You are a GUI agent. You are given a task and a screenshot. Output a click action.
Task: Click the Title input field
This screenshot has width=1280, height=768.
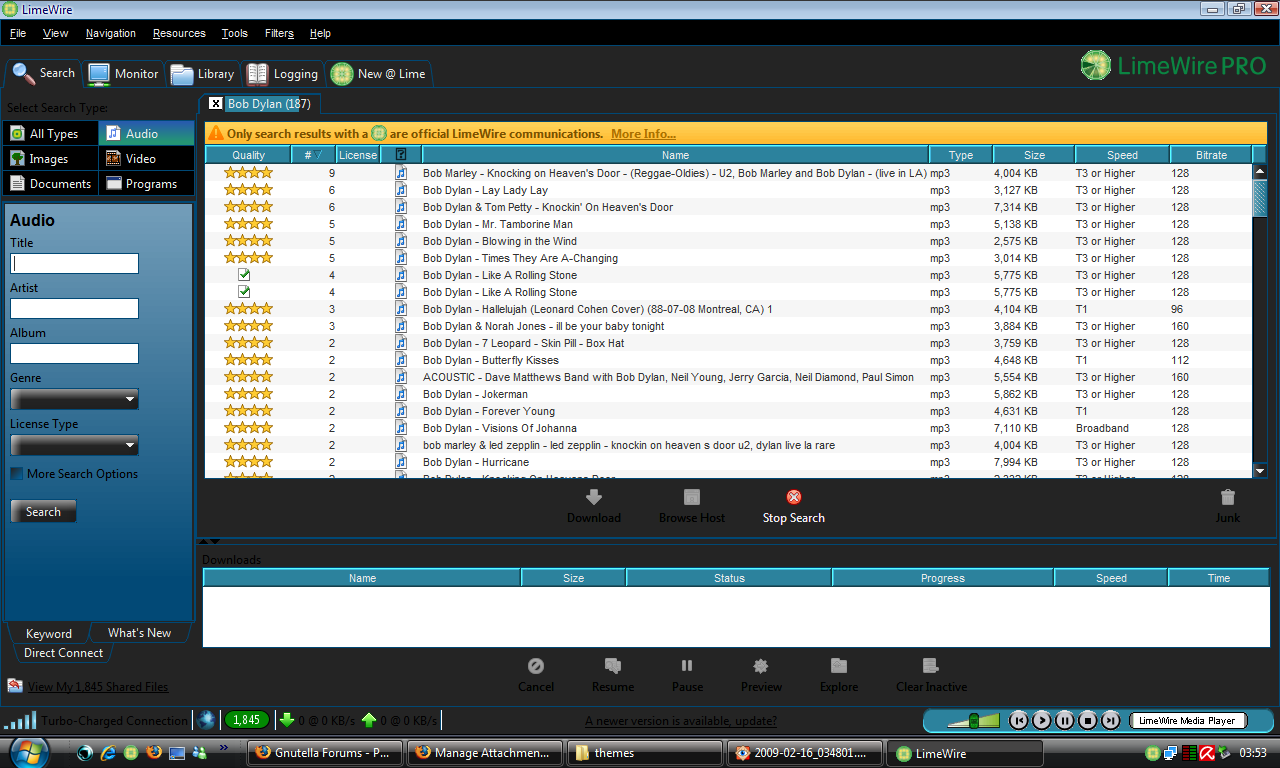tap(74, 264)
